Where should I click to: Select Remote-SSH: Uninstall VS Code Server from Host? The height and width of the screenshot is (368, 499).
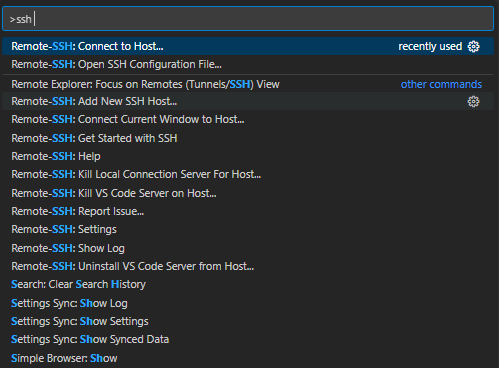(x=248, y=266)
